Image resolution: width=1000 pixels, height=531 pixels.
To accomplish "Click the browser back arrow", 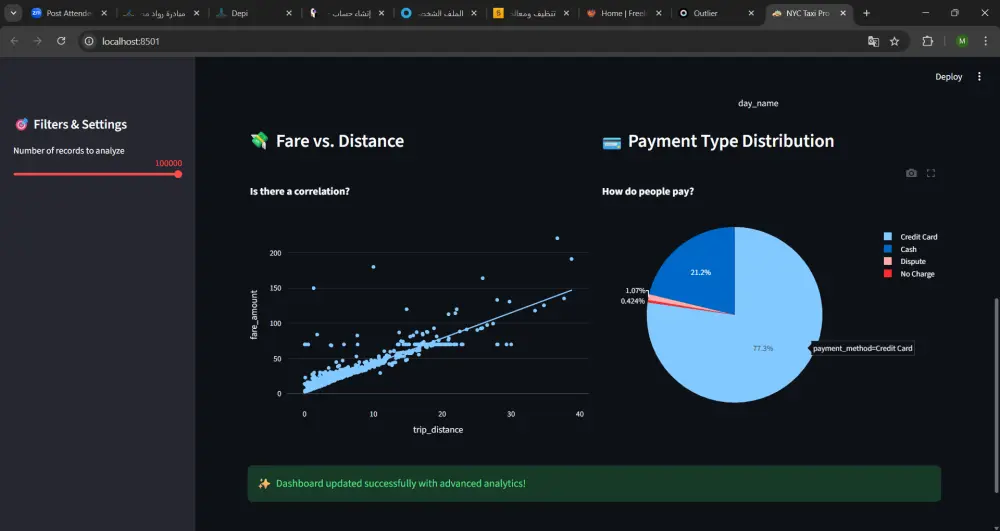I will pos(15,41).
